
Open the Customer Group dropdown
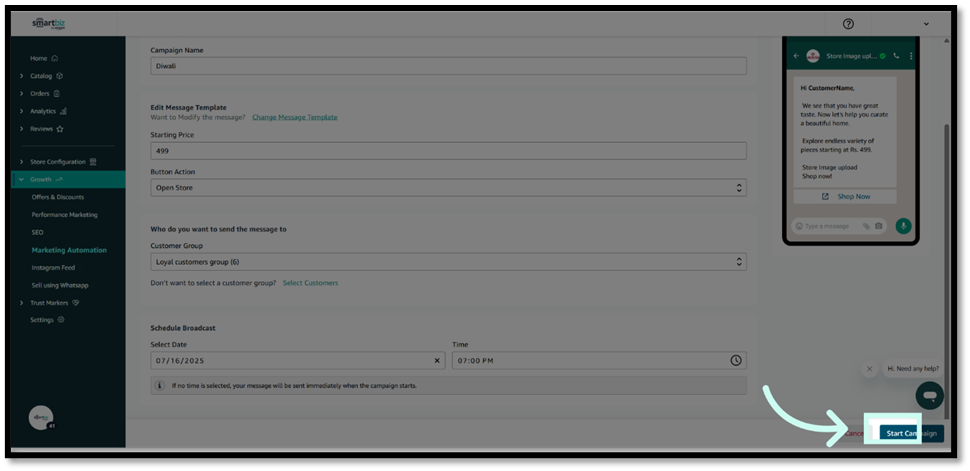[x=448, y=262]
